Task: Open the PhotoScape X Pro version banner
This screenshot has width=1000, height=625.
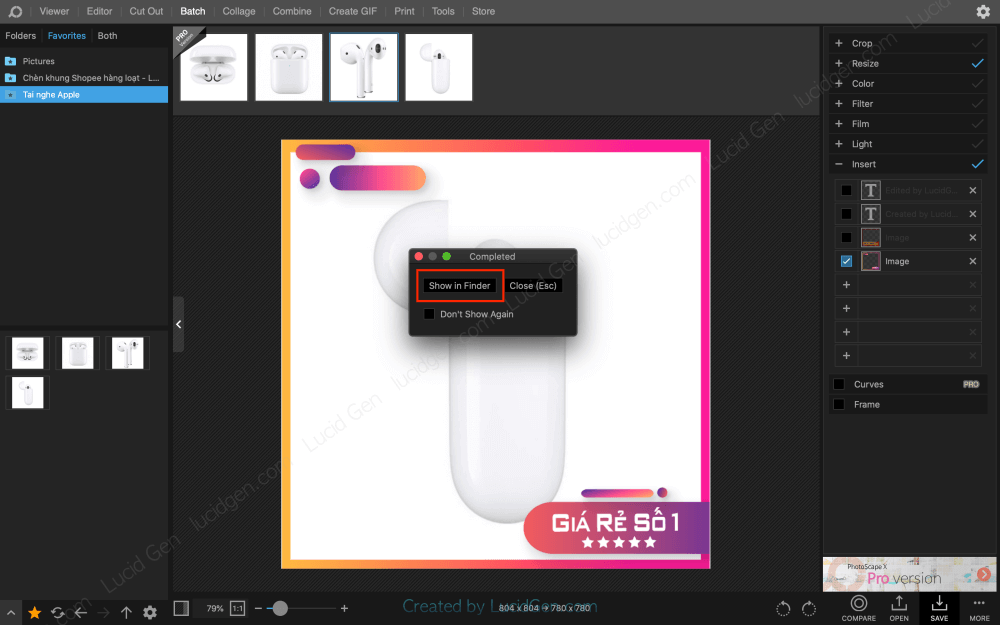Action: pyautogui.click(x=908, y=574)
